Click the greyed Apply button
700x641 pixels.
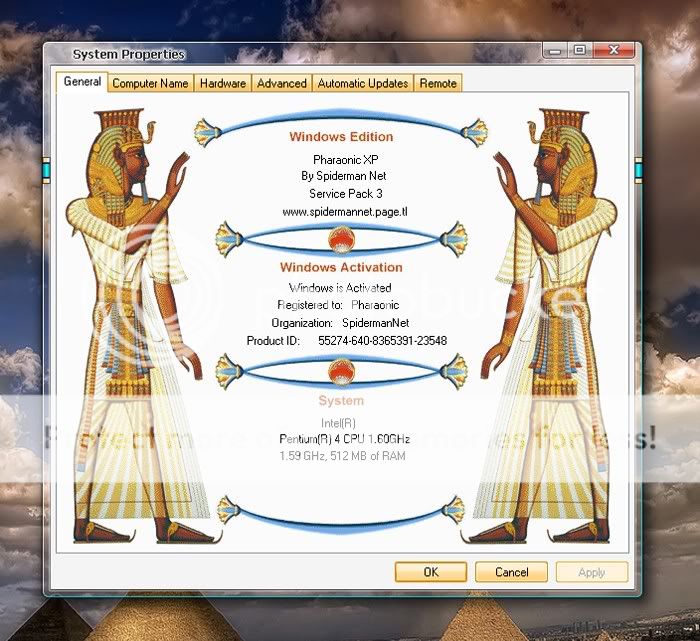click(x=592, y=572)
